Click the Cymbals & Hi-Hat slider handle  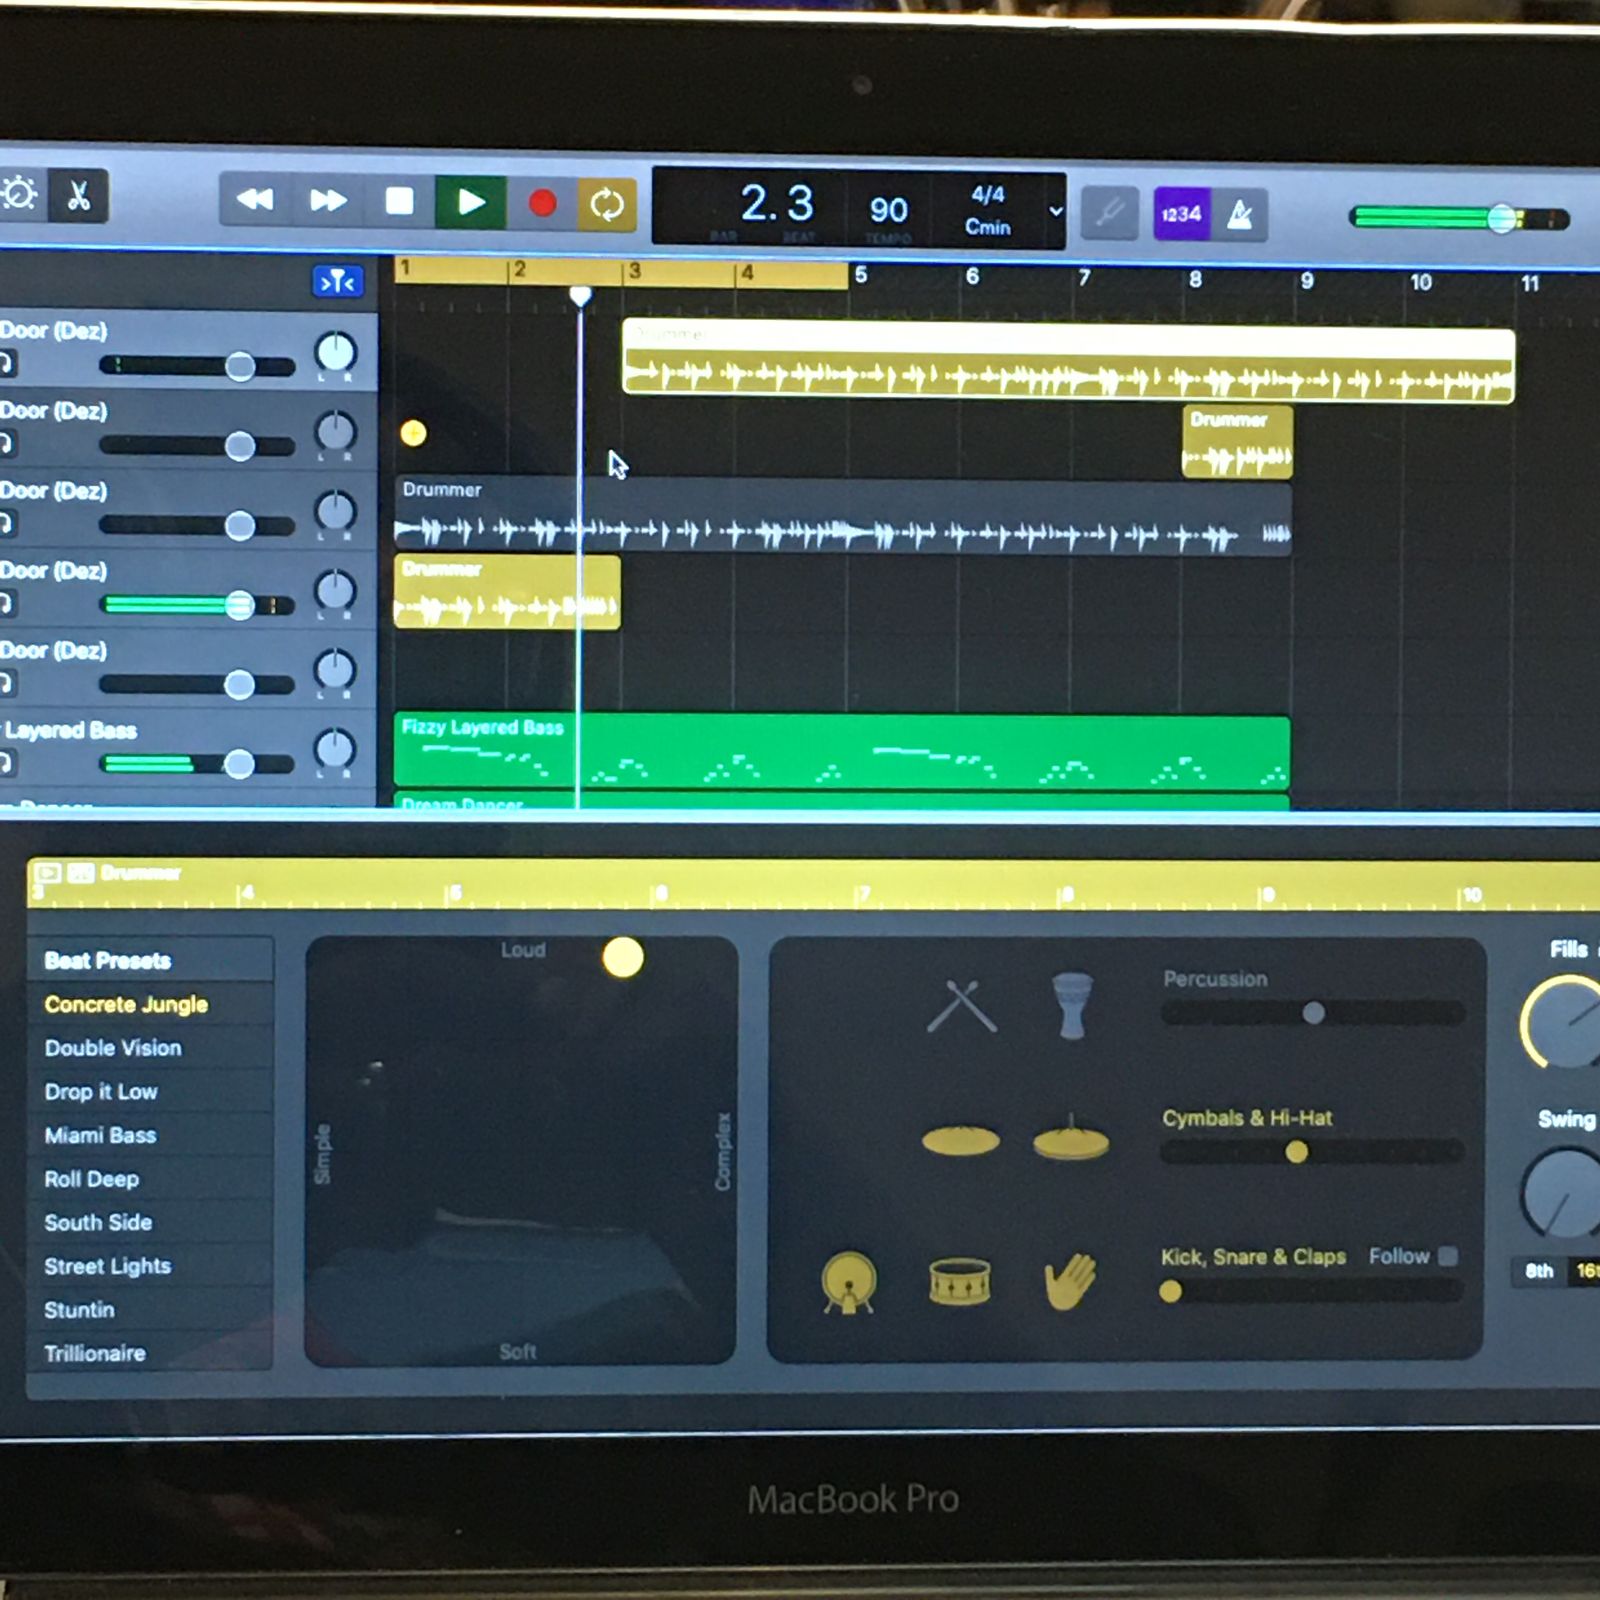[1296, 1152]
